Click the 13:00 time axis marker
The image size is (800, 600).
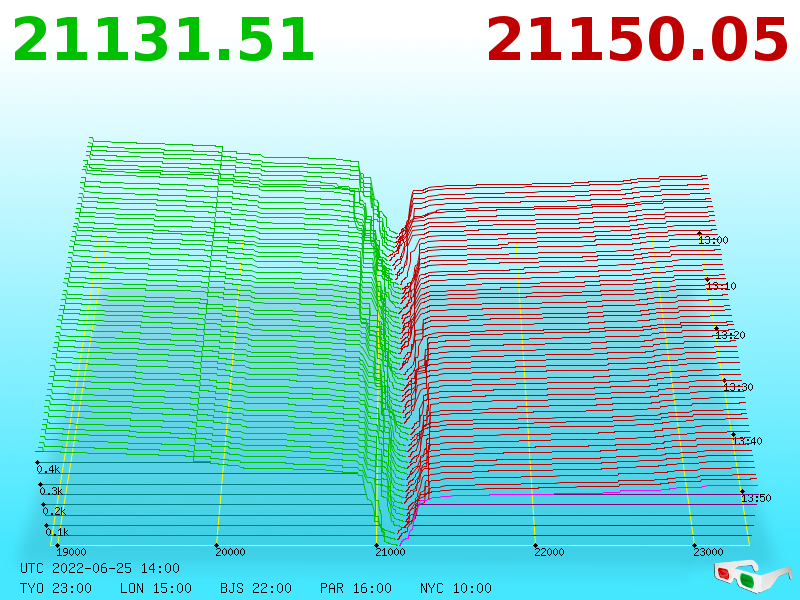(x=713, y=240)
